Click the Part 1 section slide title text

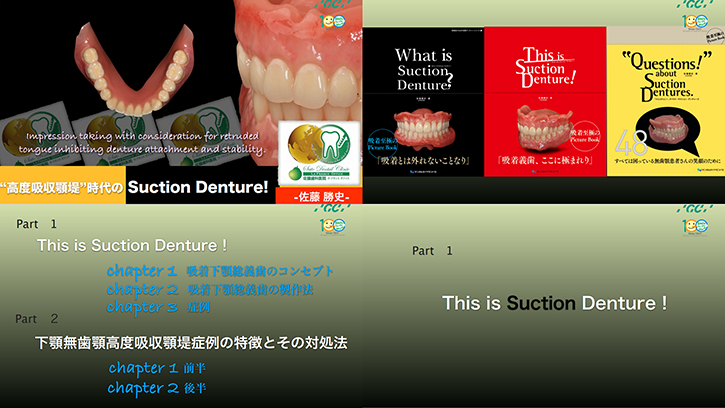554,303
